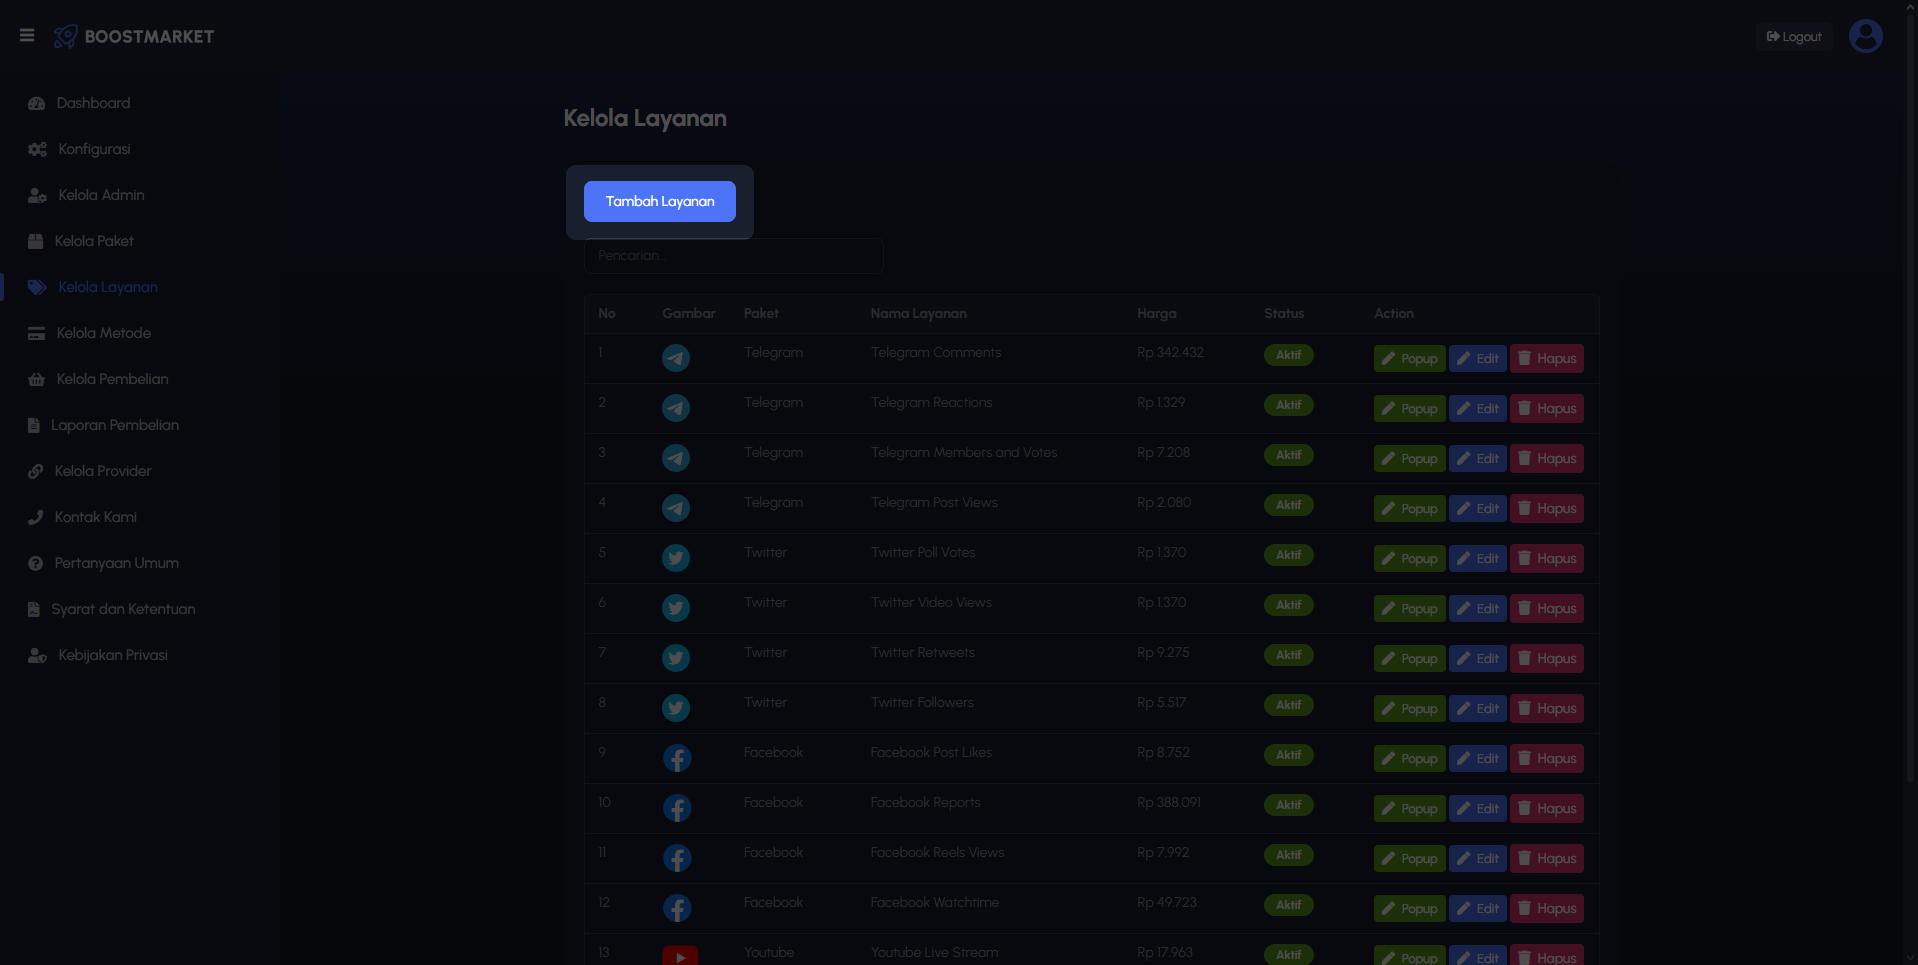
Task: Click price Rp 388.091
Action: click(1169, 802)
